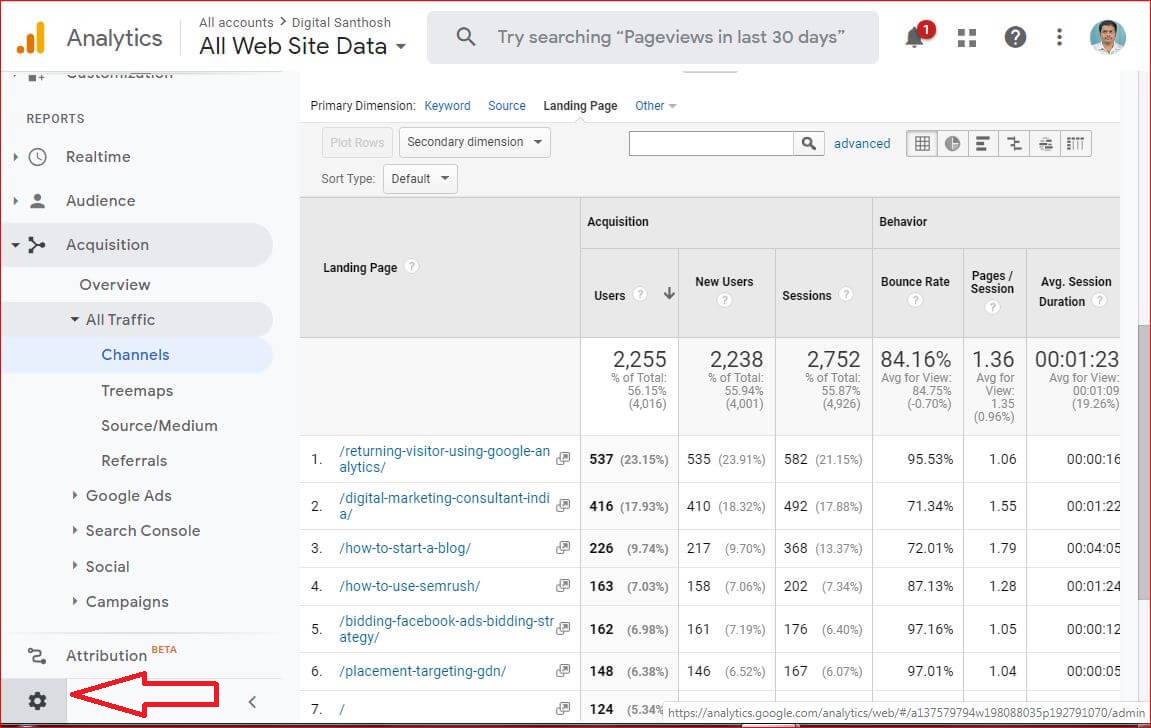Click the advanced filter link

tap(862, 144)
